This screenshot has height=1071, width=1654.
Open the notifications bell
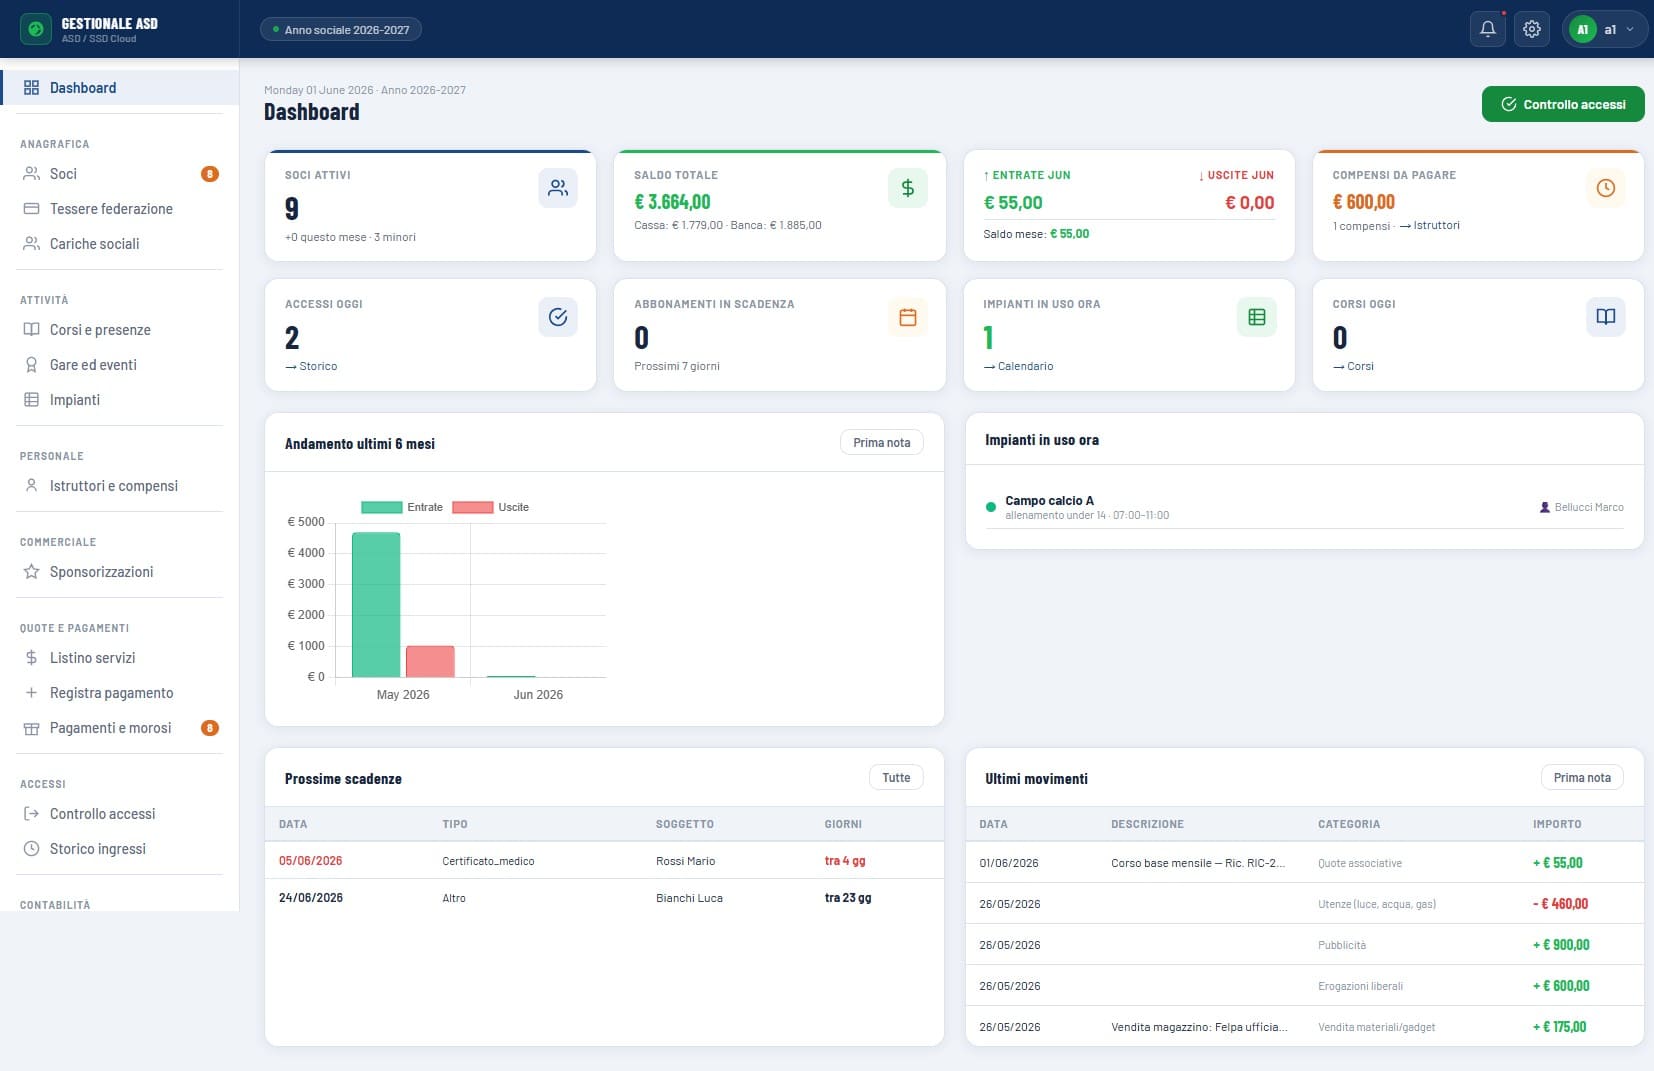coord(1487,29)
